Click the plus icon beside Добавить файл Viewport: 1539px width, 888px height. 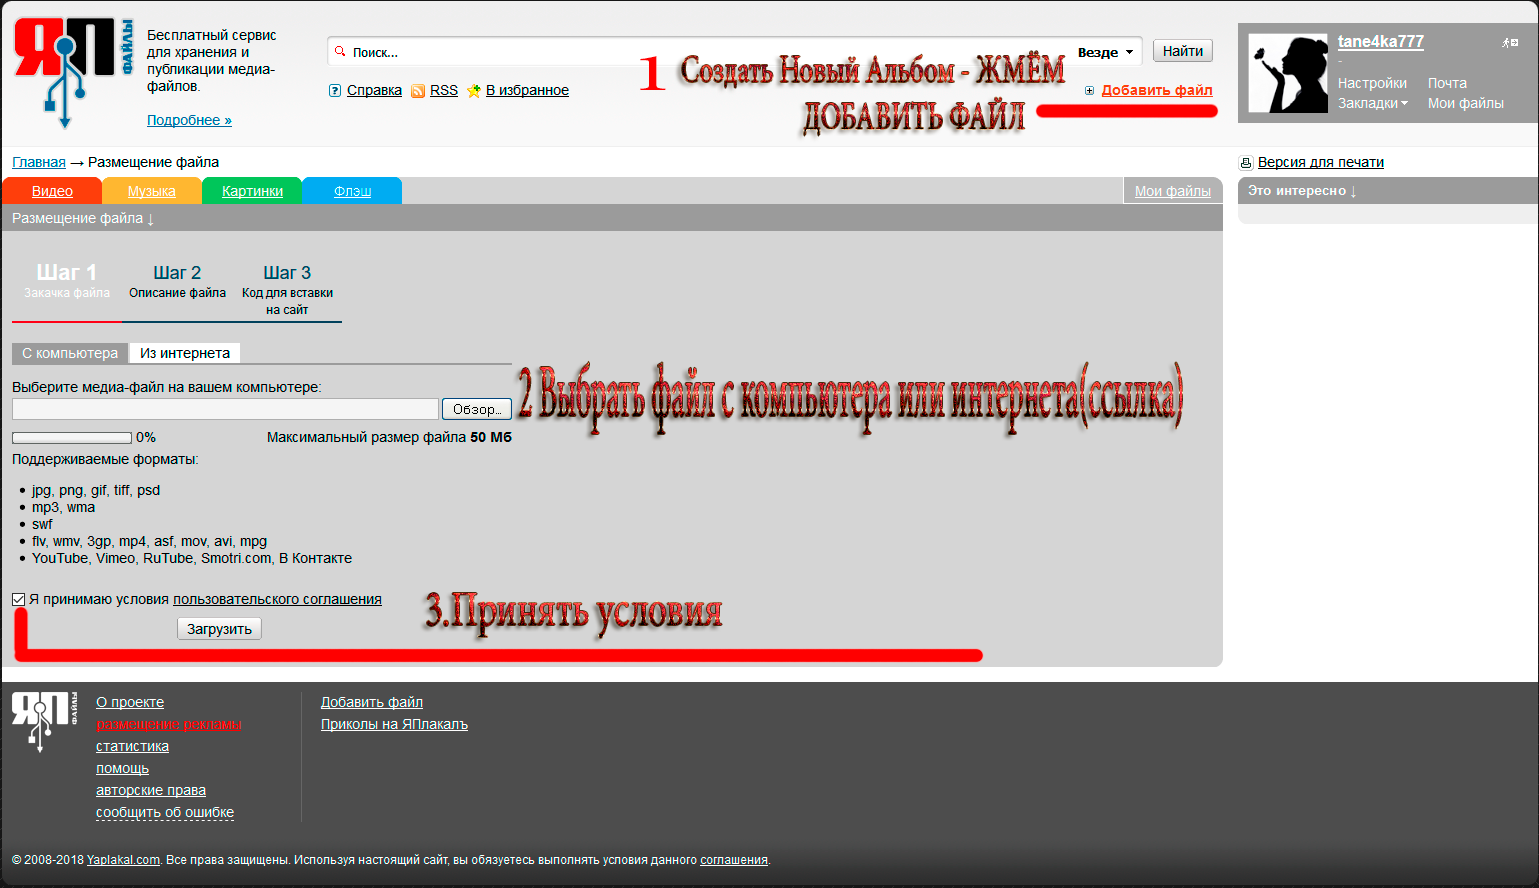(x=1089, y=91)
